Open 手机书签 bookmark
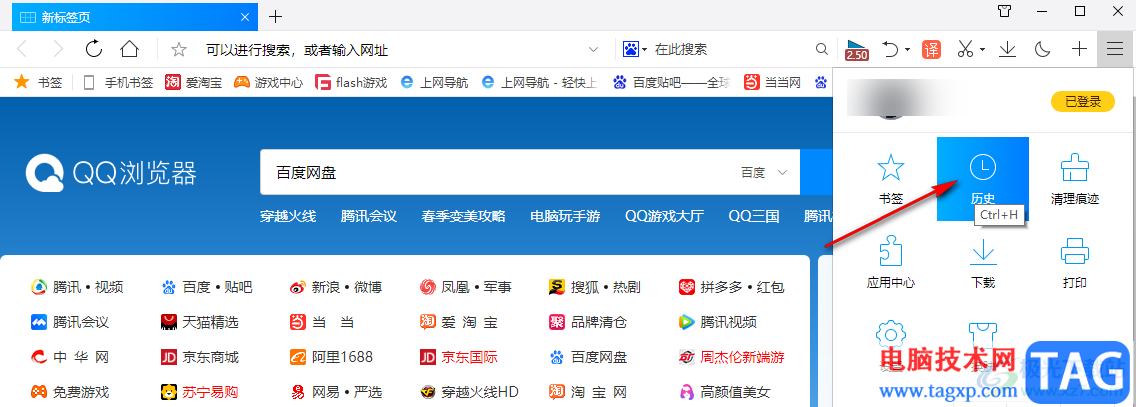Viewport: 1136px width, 407px height. click(x=119, y=83)
